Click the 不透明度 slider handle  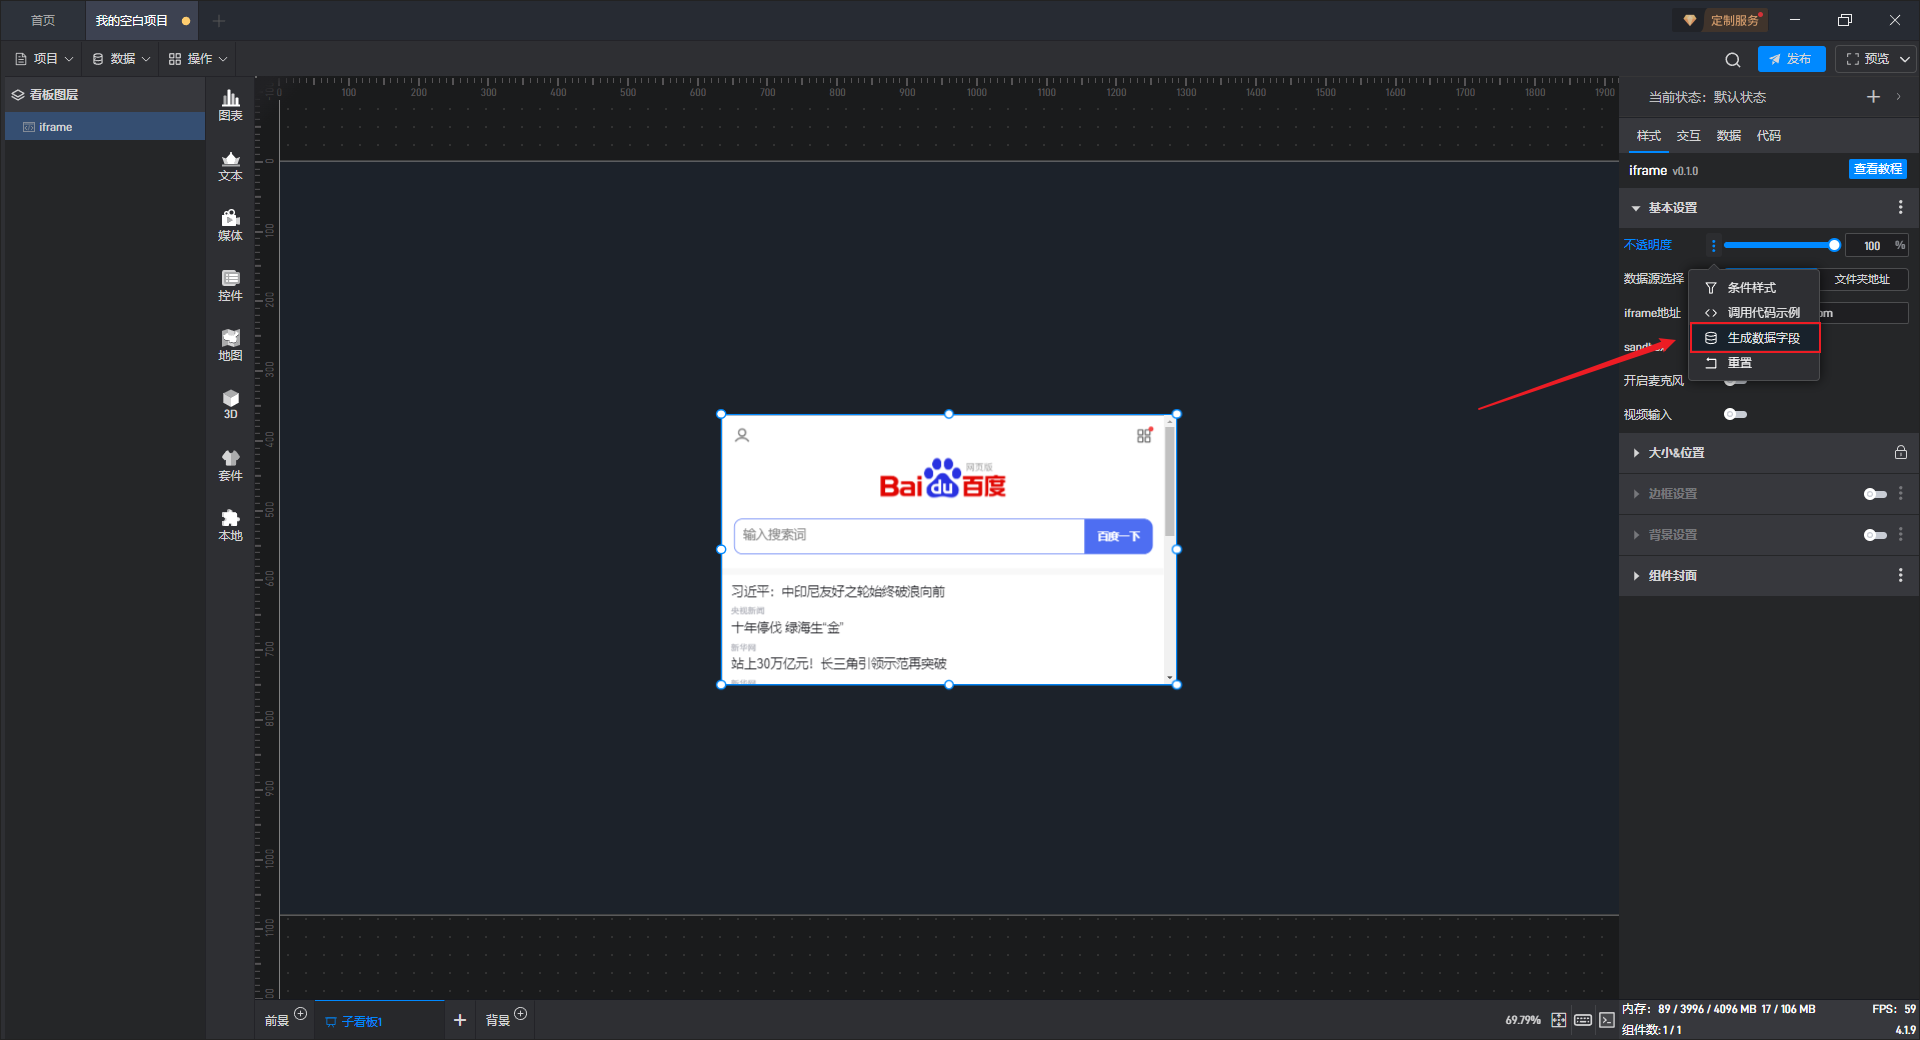[x=1834, y=245]
